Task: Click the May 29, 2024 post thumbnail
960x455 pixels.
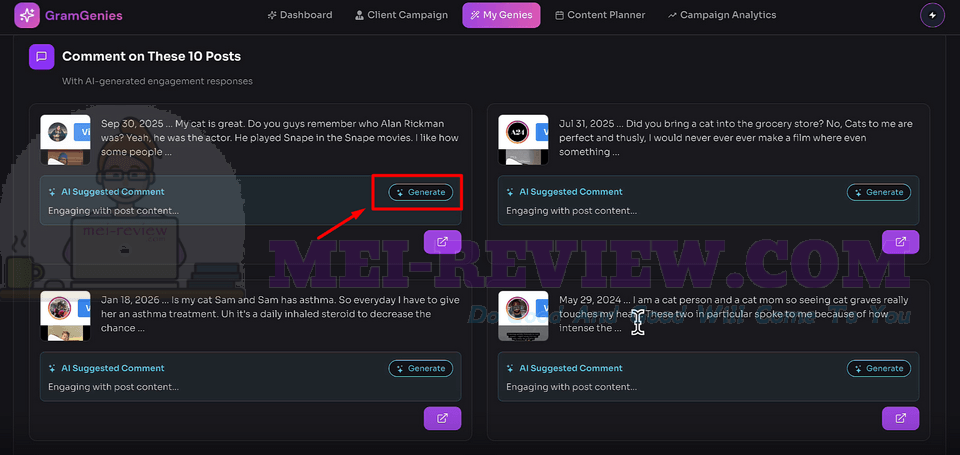Action: pyautogui.click(x=523, y=315)
